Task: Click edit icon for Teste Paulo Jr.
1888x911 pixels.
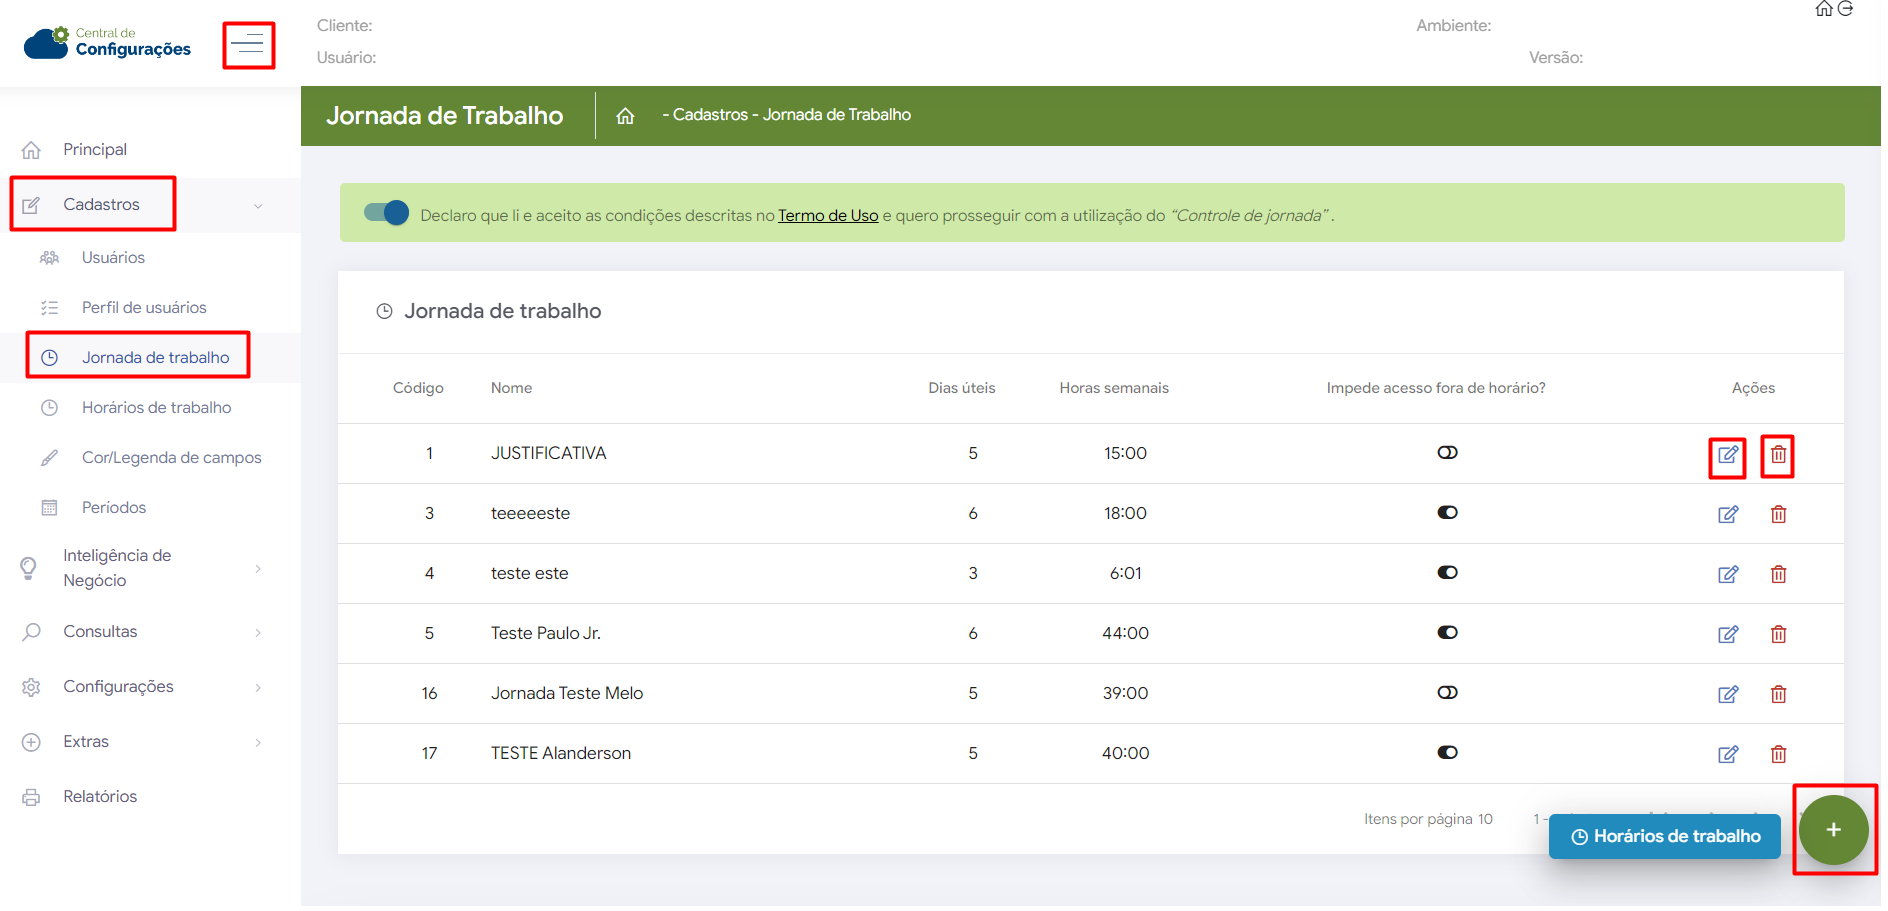Action: pos(1727,634)
